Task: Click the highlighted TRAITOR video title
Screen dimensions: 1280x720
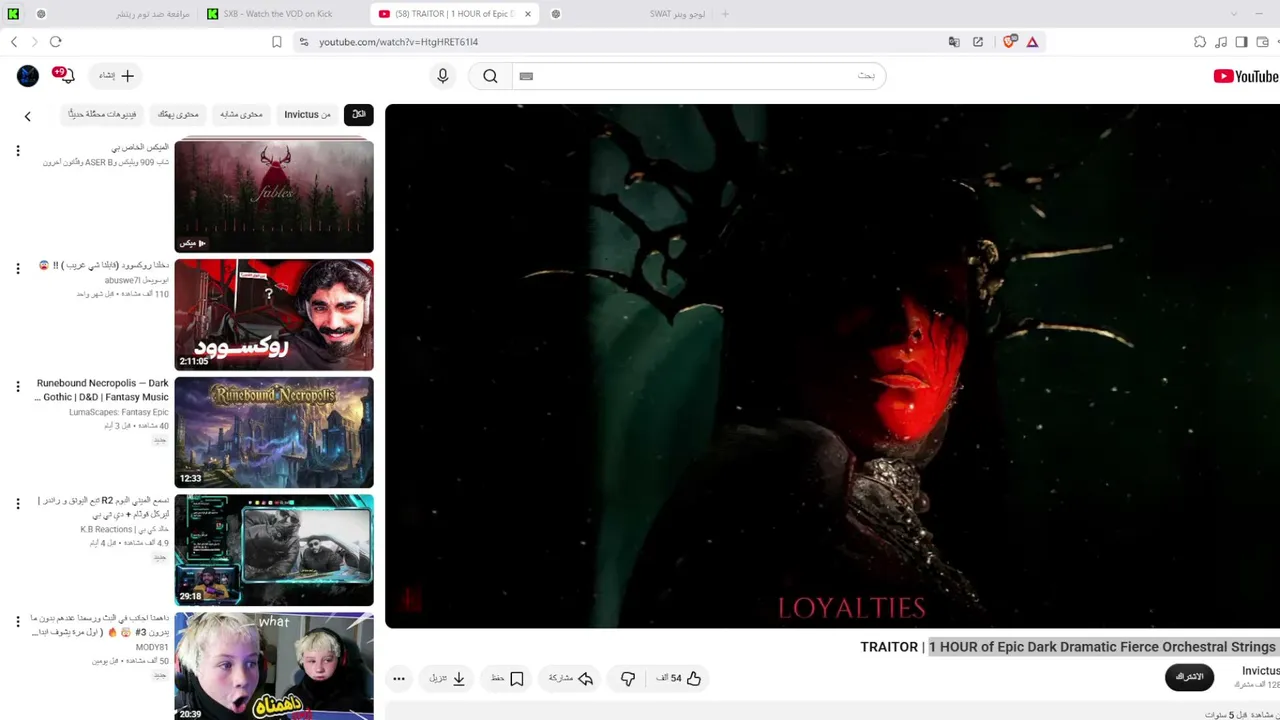Action: [x=1068, y=647]
